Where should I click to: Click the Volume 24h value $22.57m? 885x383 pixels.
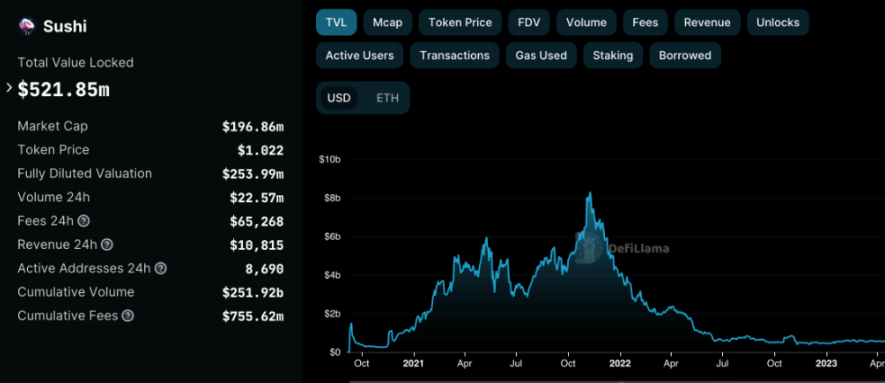(257, 197)
